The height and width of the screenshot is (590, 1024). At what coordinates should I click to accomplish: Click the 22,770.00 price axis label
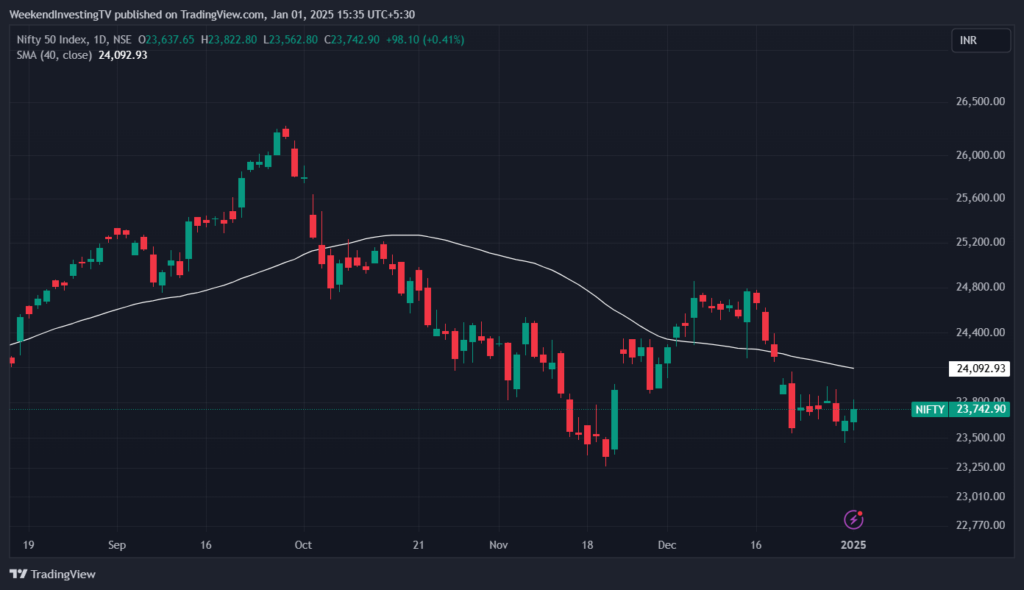[x=980, y=525]
